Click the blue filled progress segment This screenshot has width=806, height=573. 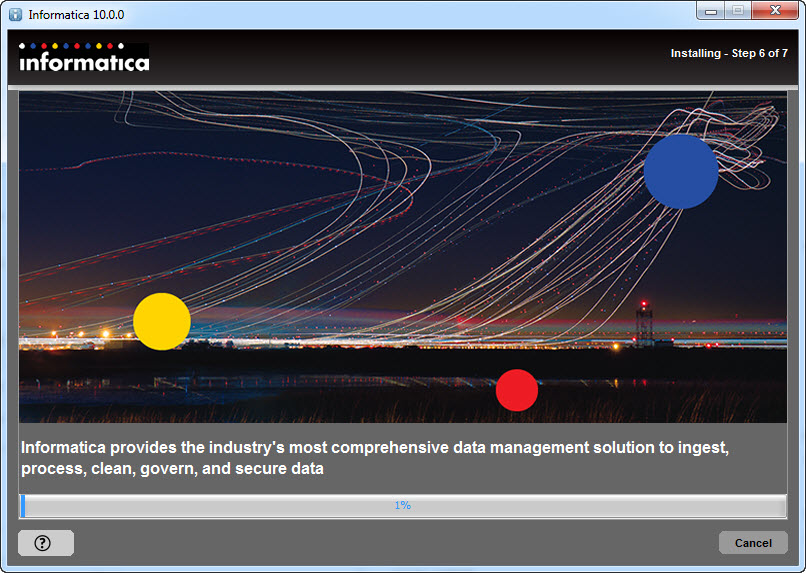point(23,506)
